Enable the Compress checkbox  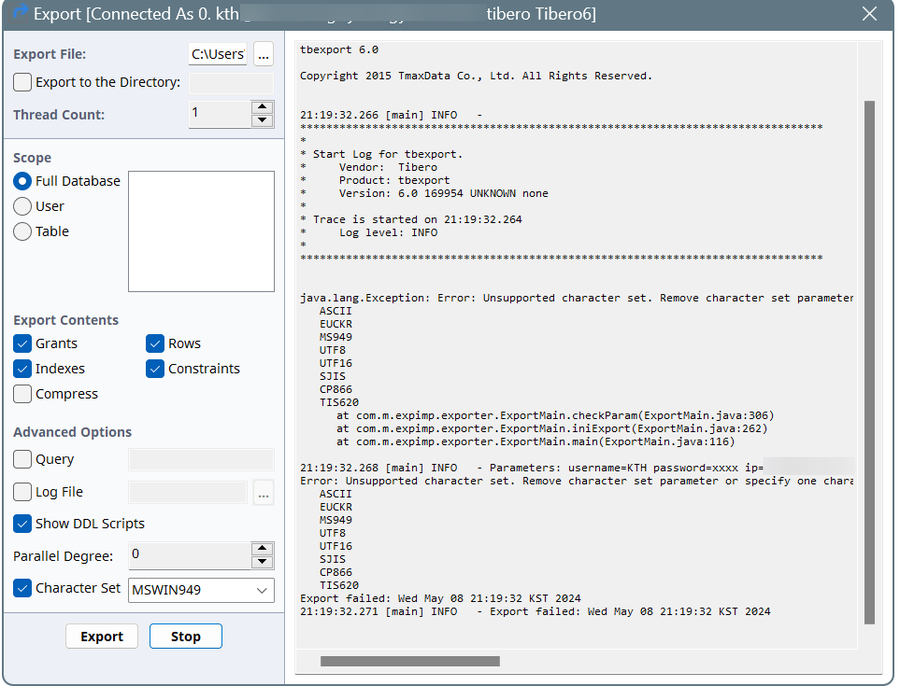[x=22, y=394]
